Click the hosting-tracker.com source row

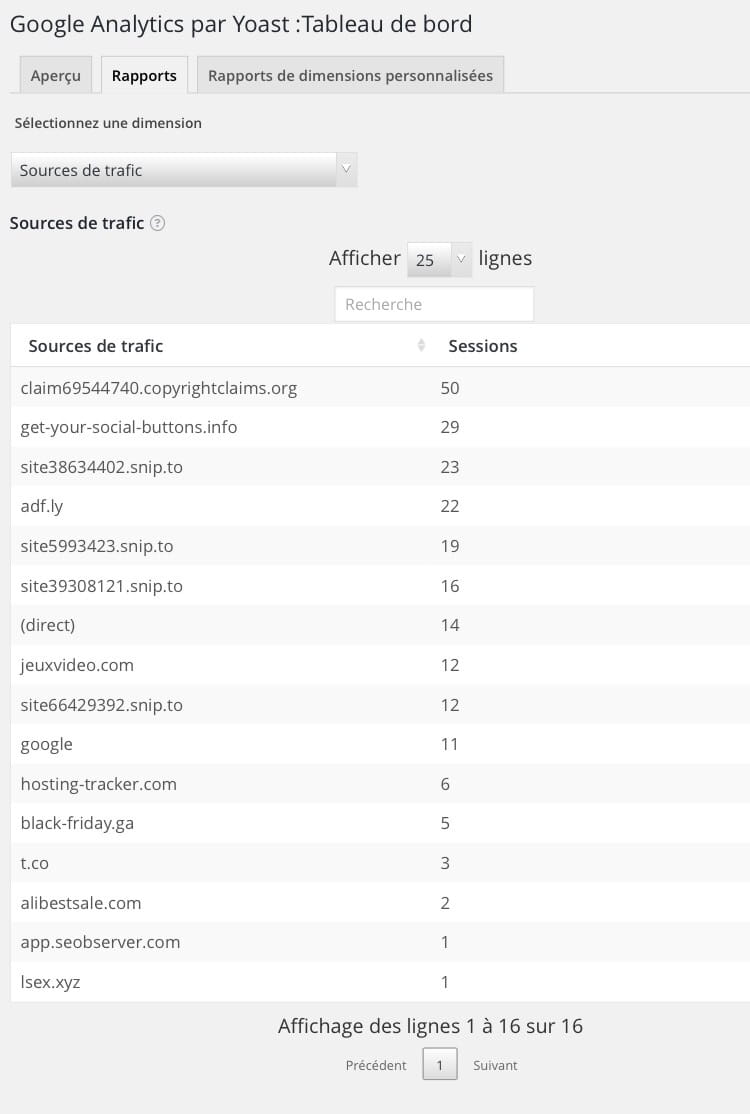point(380,784)
